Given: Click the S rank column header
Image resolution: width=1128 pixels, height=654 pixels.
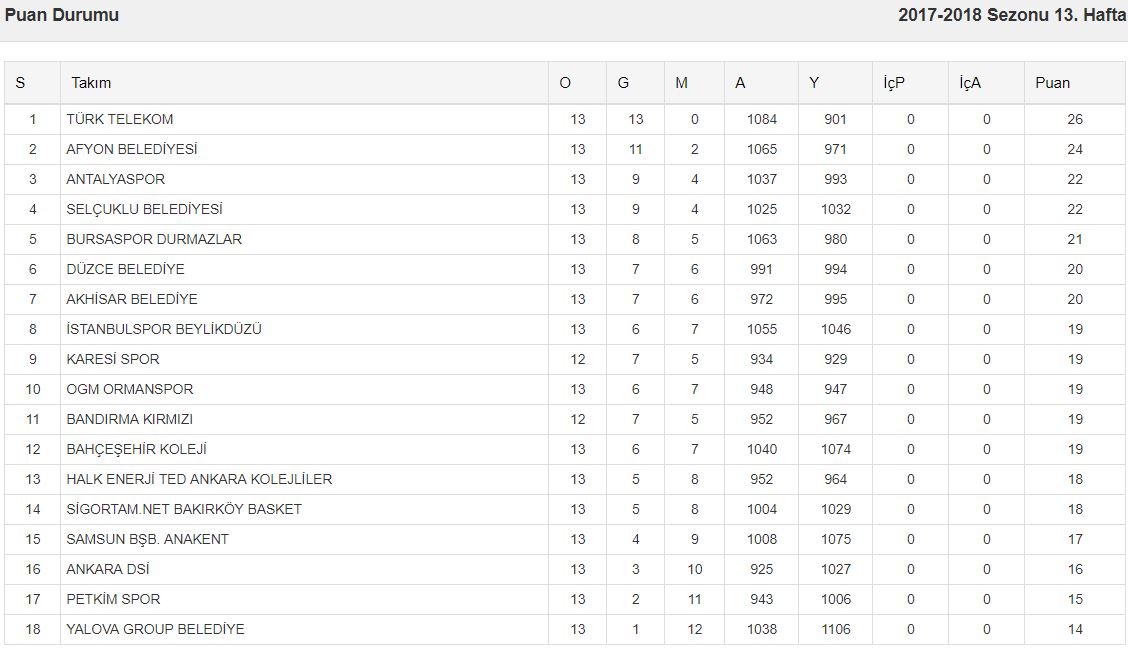Looking at the screenshot, I should 21,83.
